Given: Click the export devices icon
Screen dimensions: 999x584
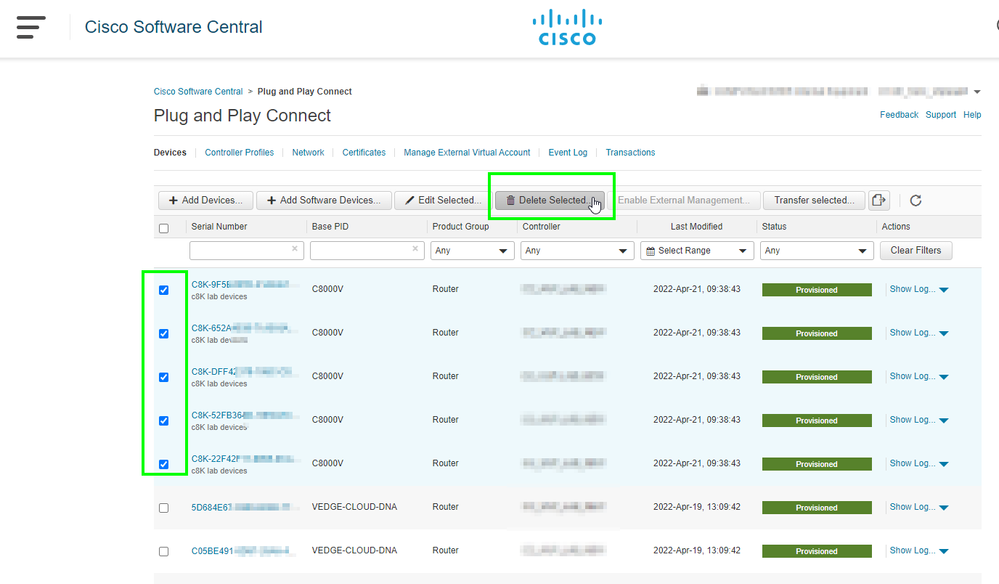Looking at the screenshot, I should coord(879,200).
